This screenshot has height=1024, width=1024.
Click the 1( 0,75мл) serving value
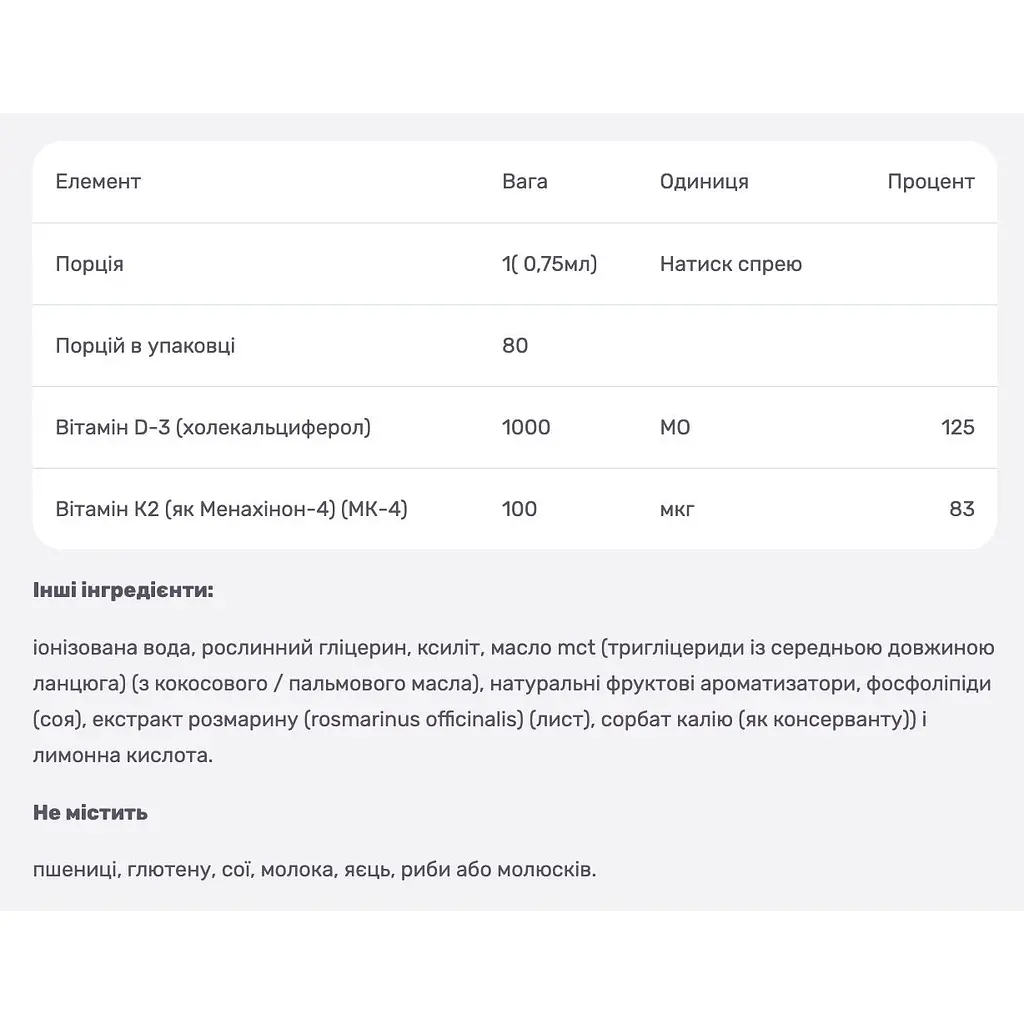point(549,264)
